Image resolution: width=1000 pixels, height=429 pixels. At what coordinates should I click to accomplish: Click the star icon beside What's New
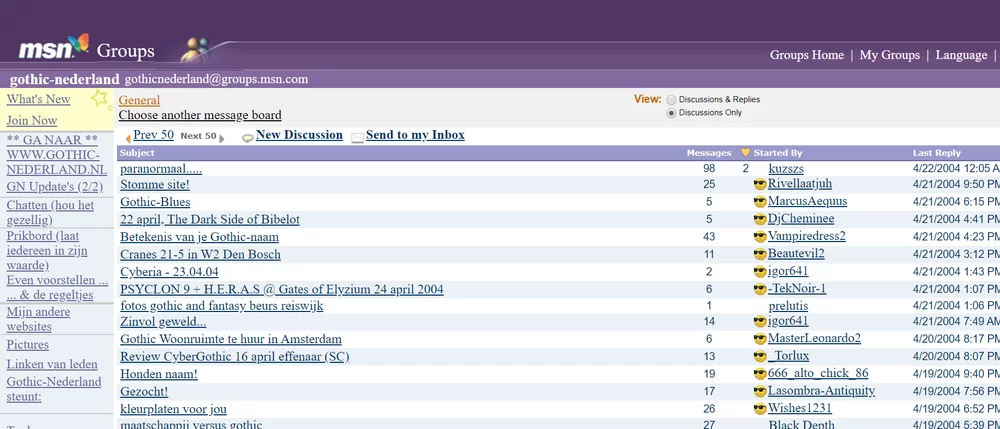point(99,99)
